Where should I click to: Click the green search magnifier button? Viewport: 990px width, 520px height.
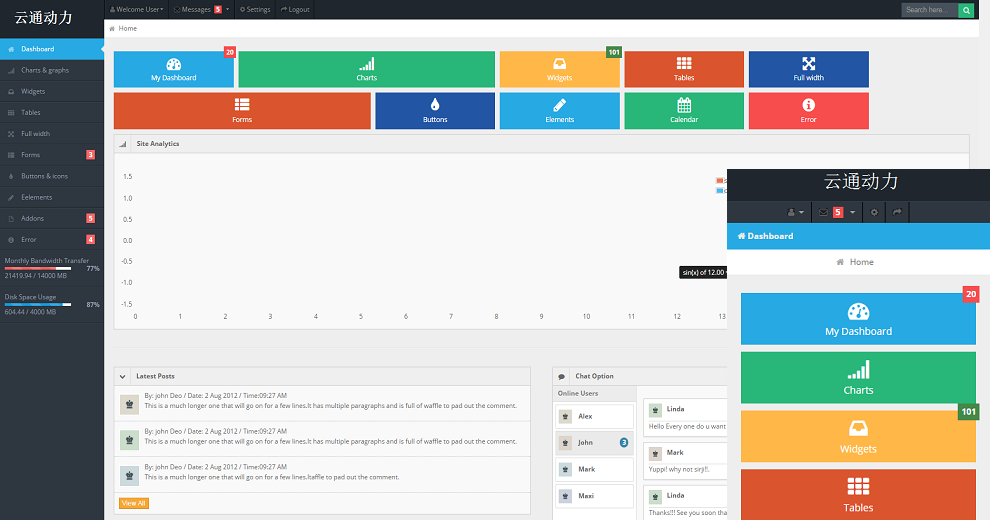coord(966,10)
